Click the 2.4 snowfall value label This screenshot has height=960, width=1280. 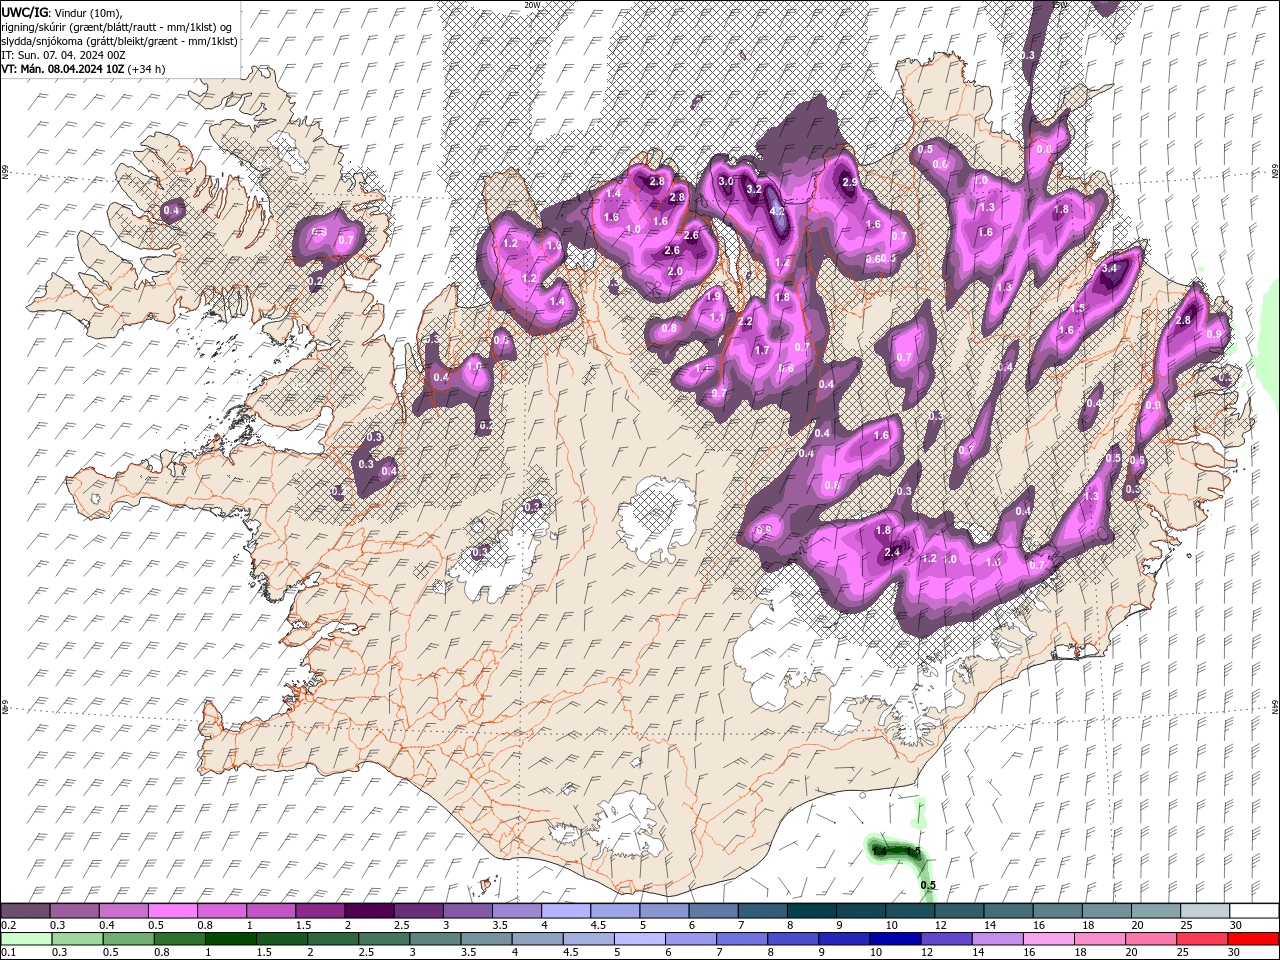click(x=893, y=552)
